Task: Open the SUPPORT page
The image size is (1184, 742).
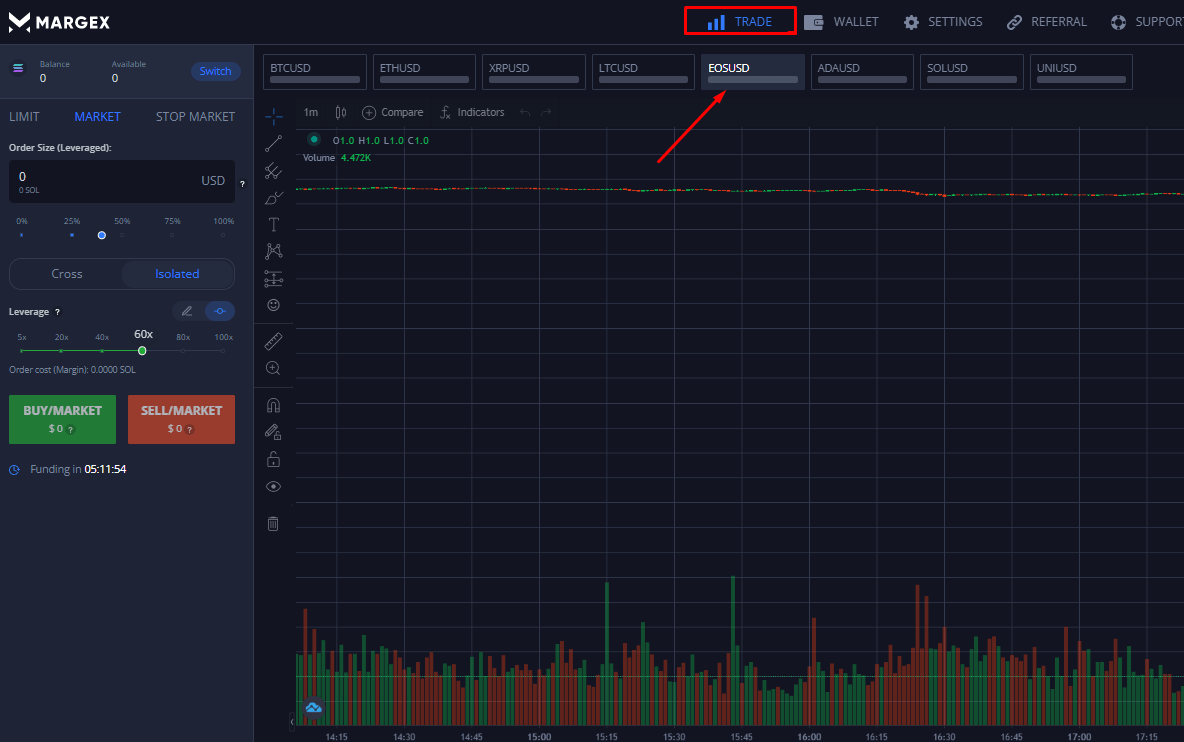Action: click(1147, 22)
